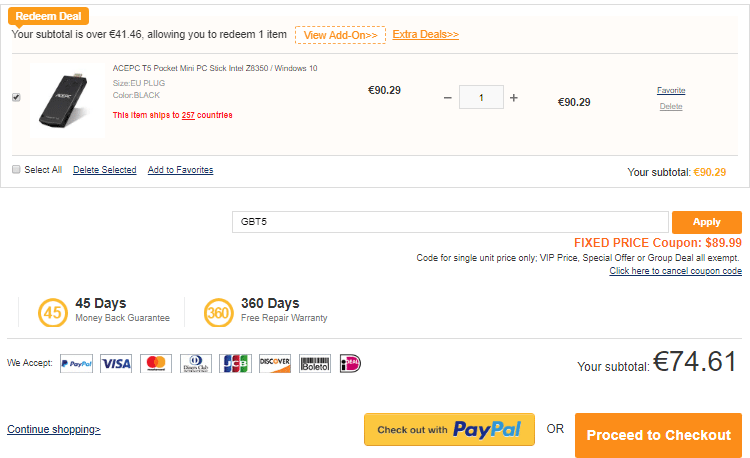This screenshot has width=750, height=458.
Task: Click the coupon code input field
Action: point(449,222)
